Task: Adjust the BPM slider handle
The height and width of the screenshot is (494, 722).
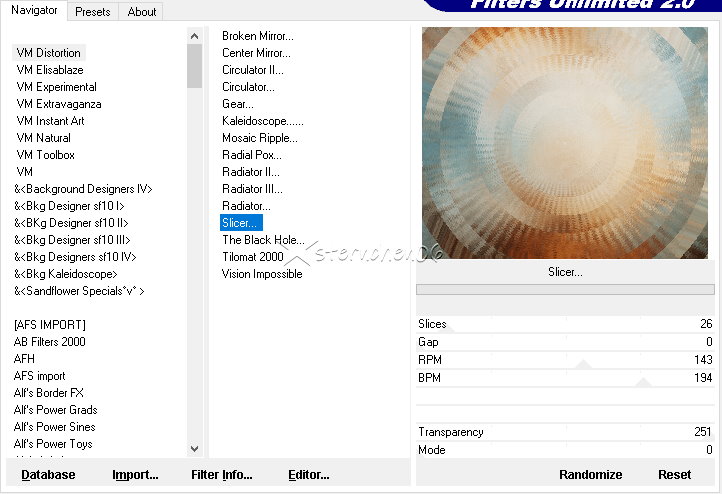Action: click(643, 382)
